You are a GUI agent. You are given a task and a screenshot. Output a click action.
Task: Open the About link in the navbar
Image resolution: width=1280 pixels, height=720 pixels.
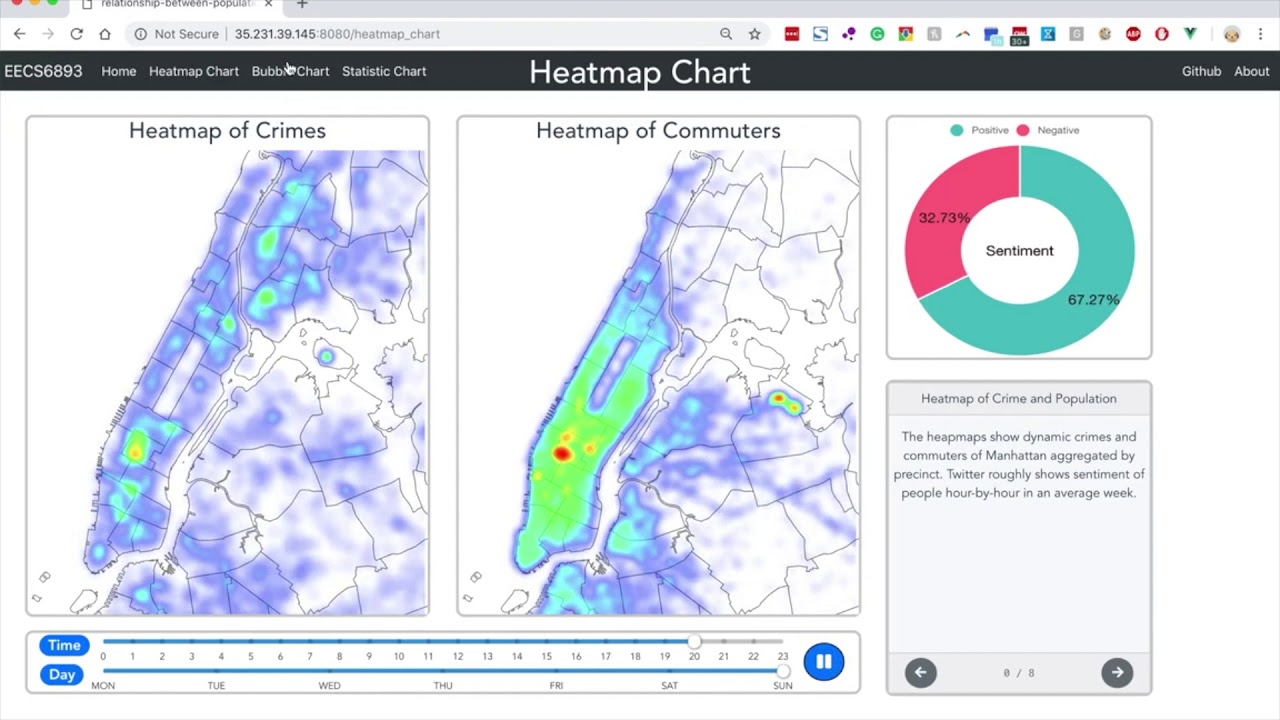coord(1251,71)
